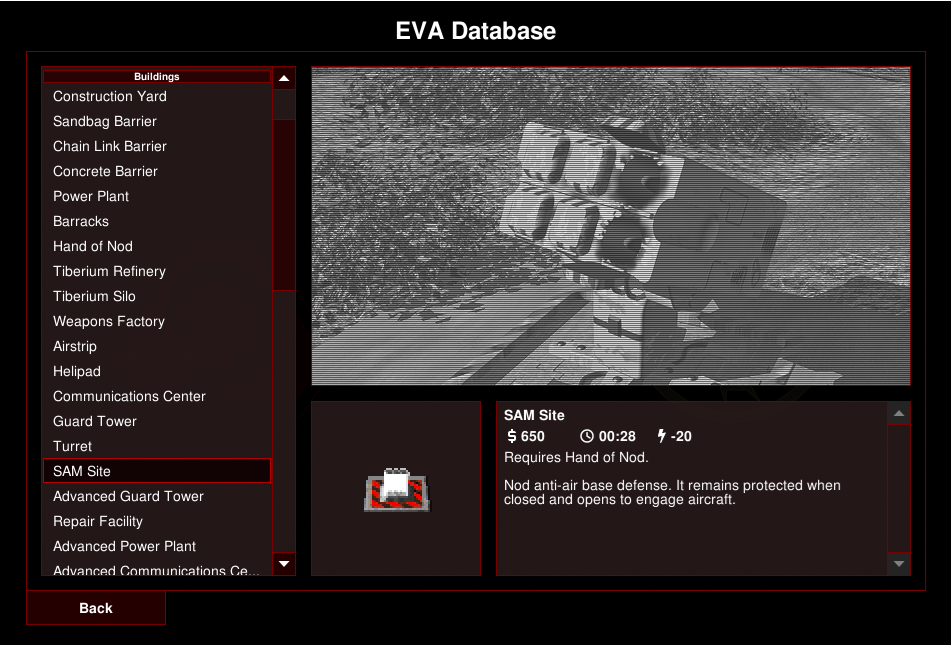
Task: Click the SAM Site preview video image
Action: click(611, 226)
